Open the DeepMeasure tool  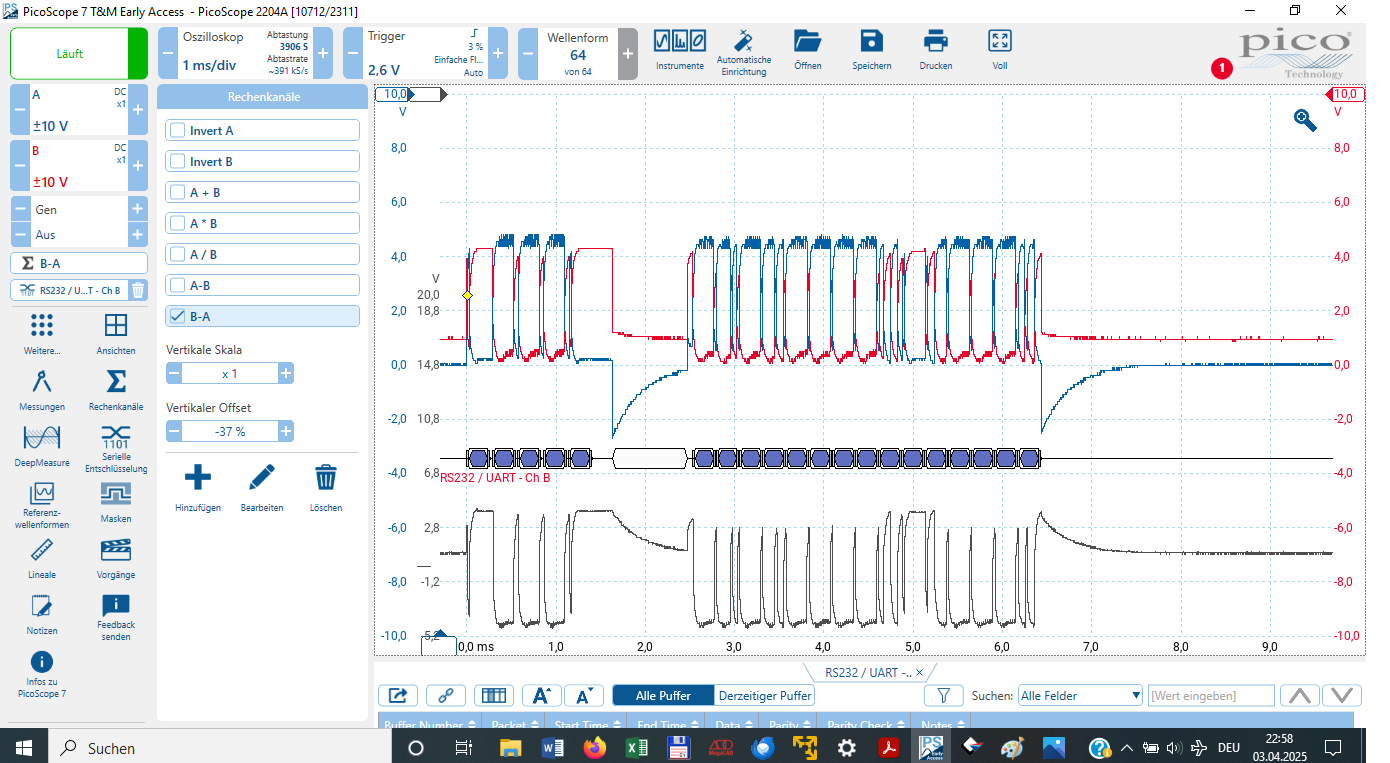pyautogui.click(x=41, y=437)
